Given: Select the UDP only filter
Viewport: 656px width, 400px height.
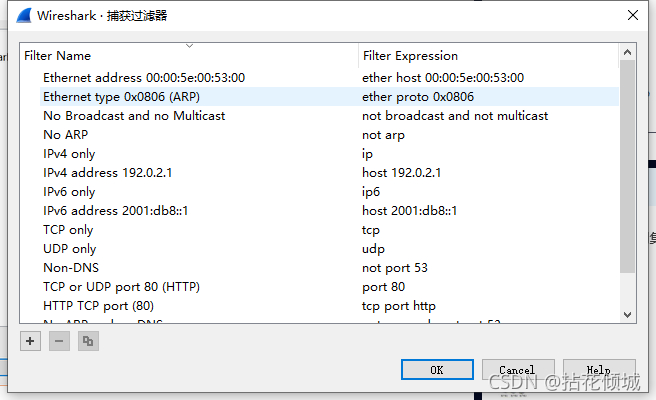Looking at the screenshot, I should pos(69,249).
